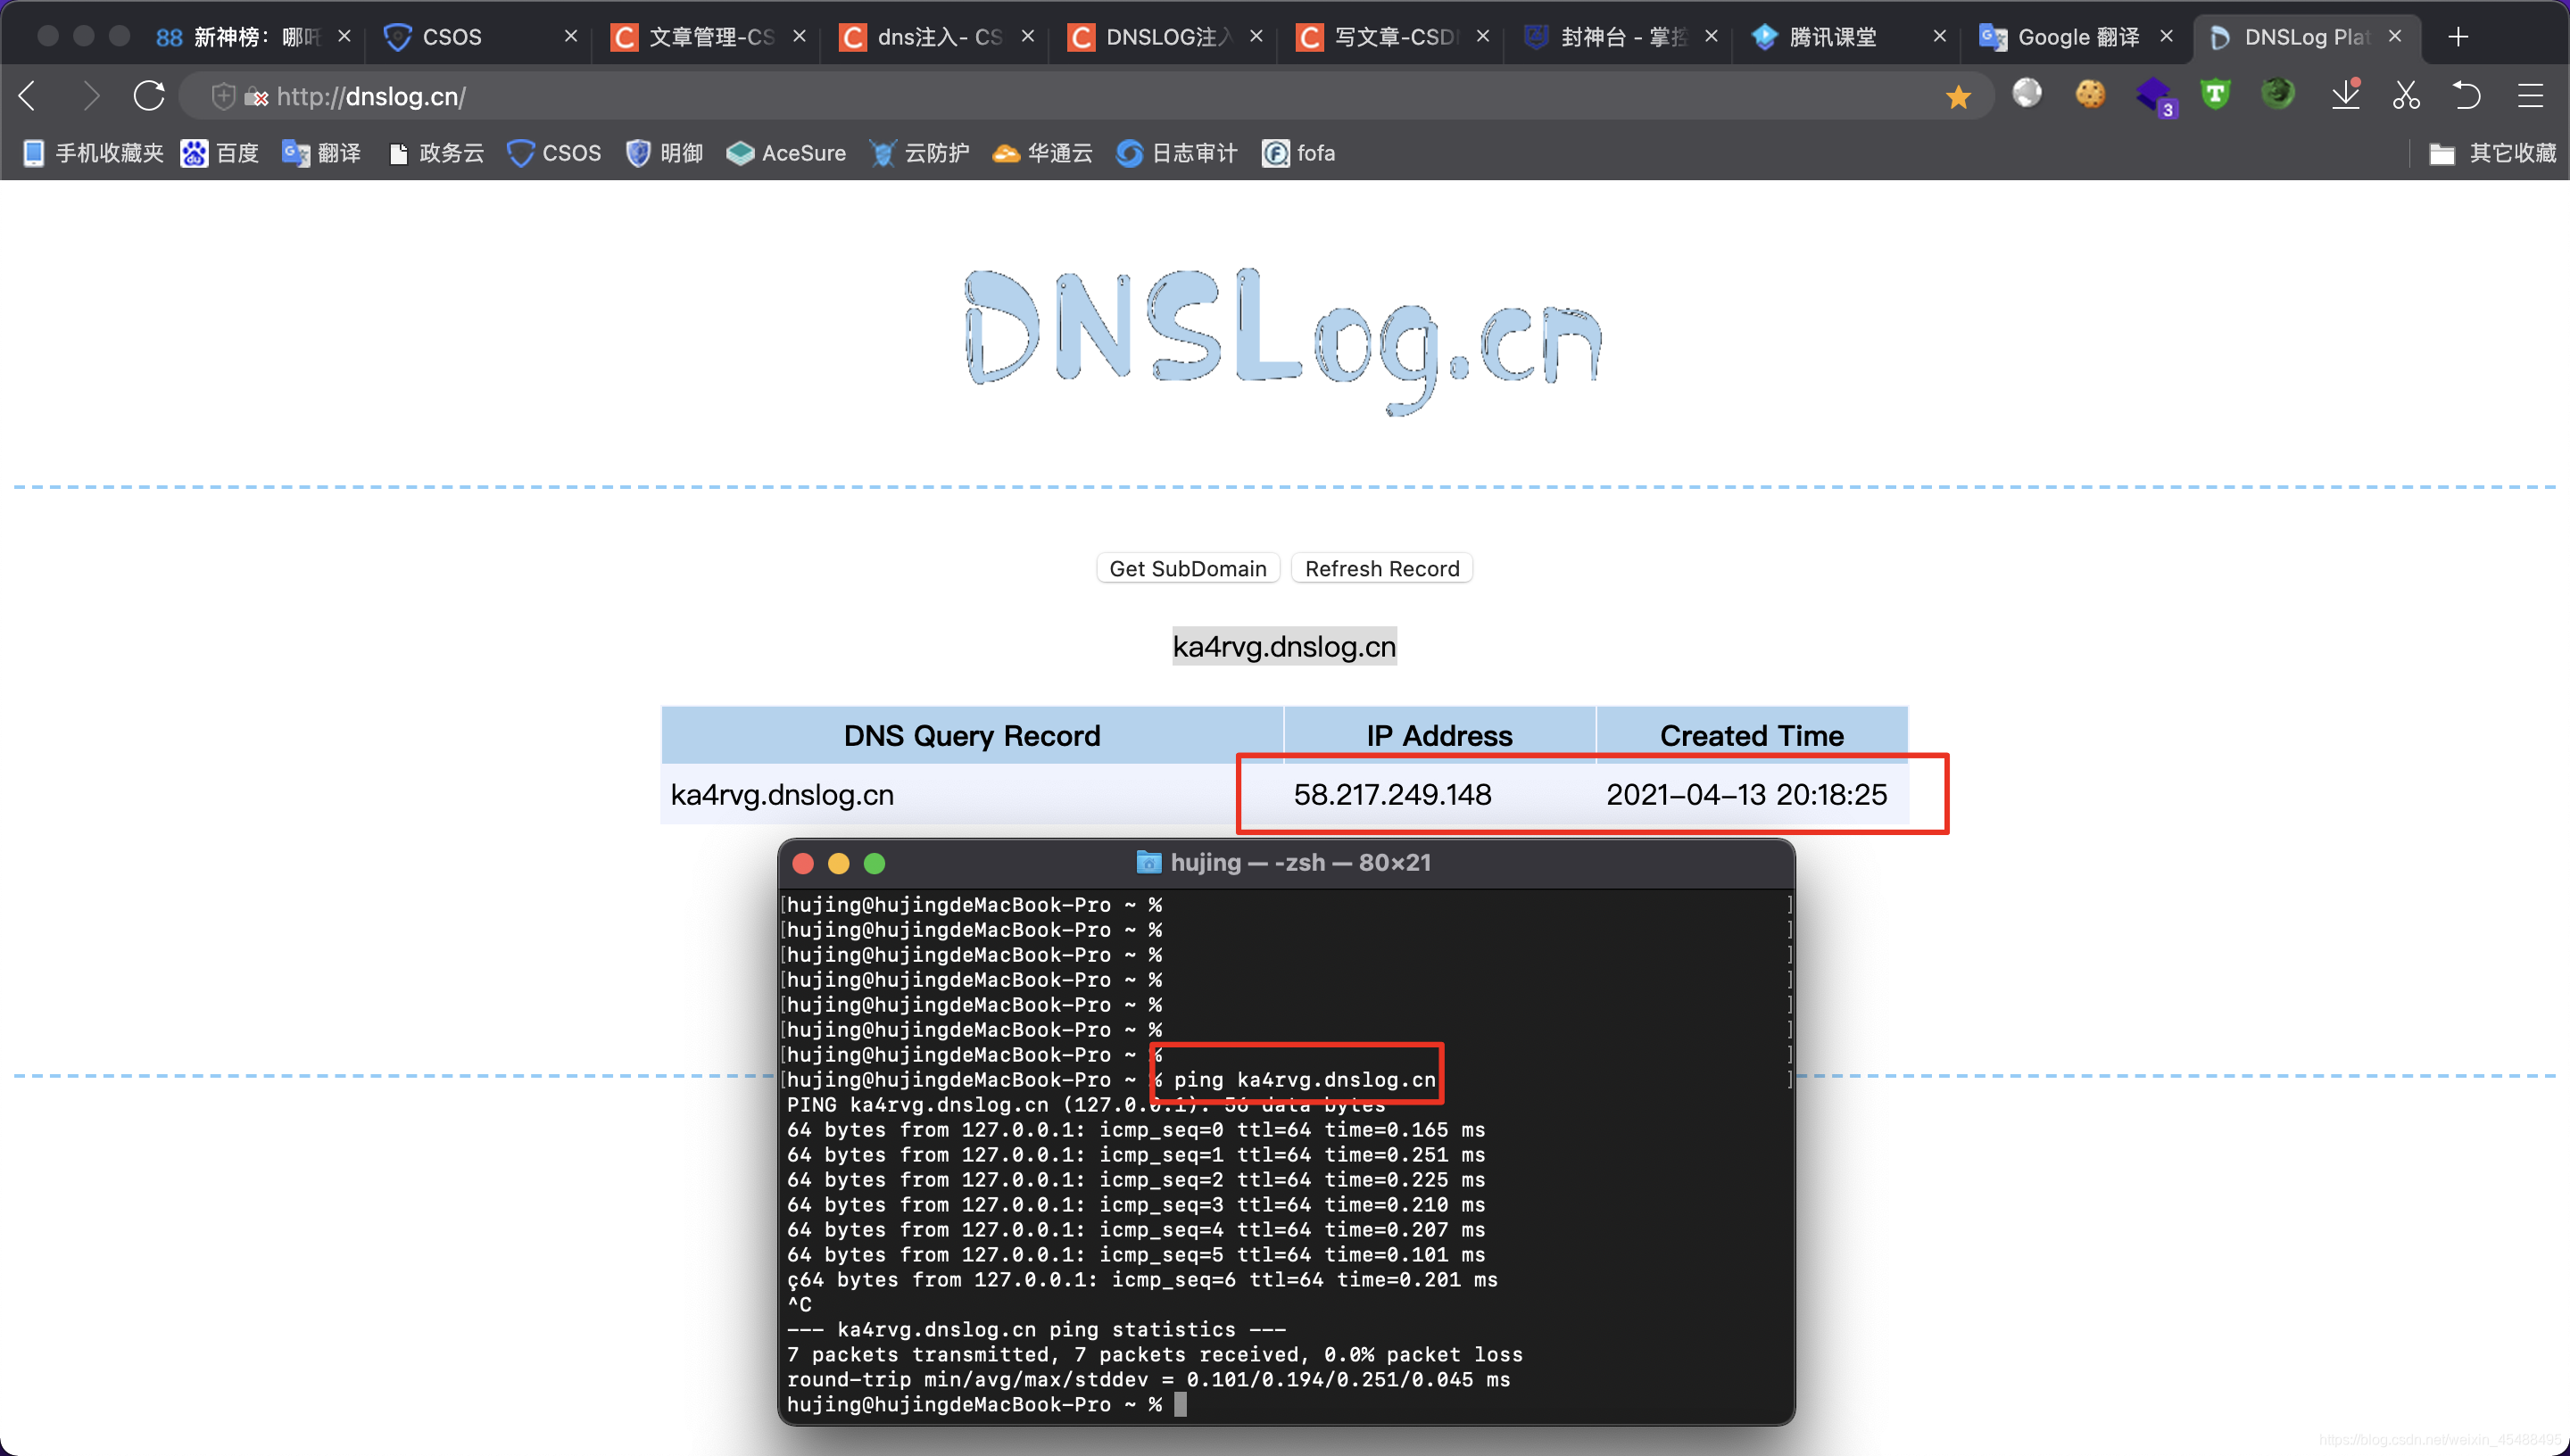Open 百度 bookmark
The width and height of the screenshot is (2570, 1456).
click(220, 153)
